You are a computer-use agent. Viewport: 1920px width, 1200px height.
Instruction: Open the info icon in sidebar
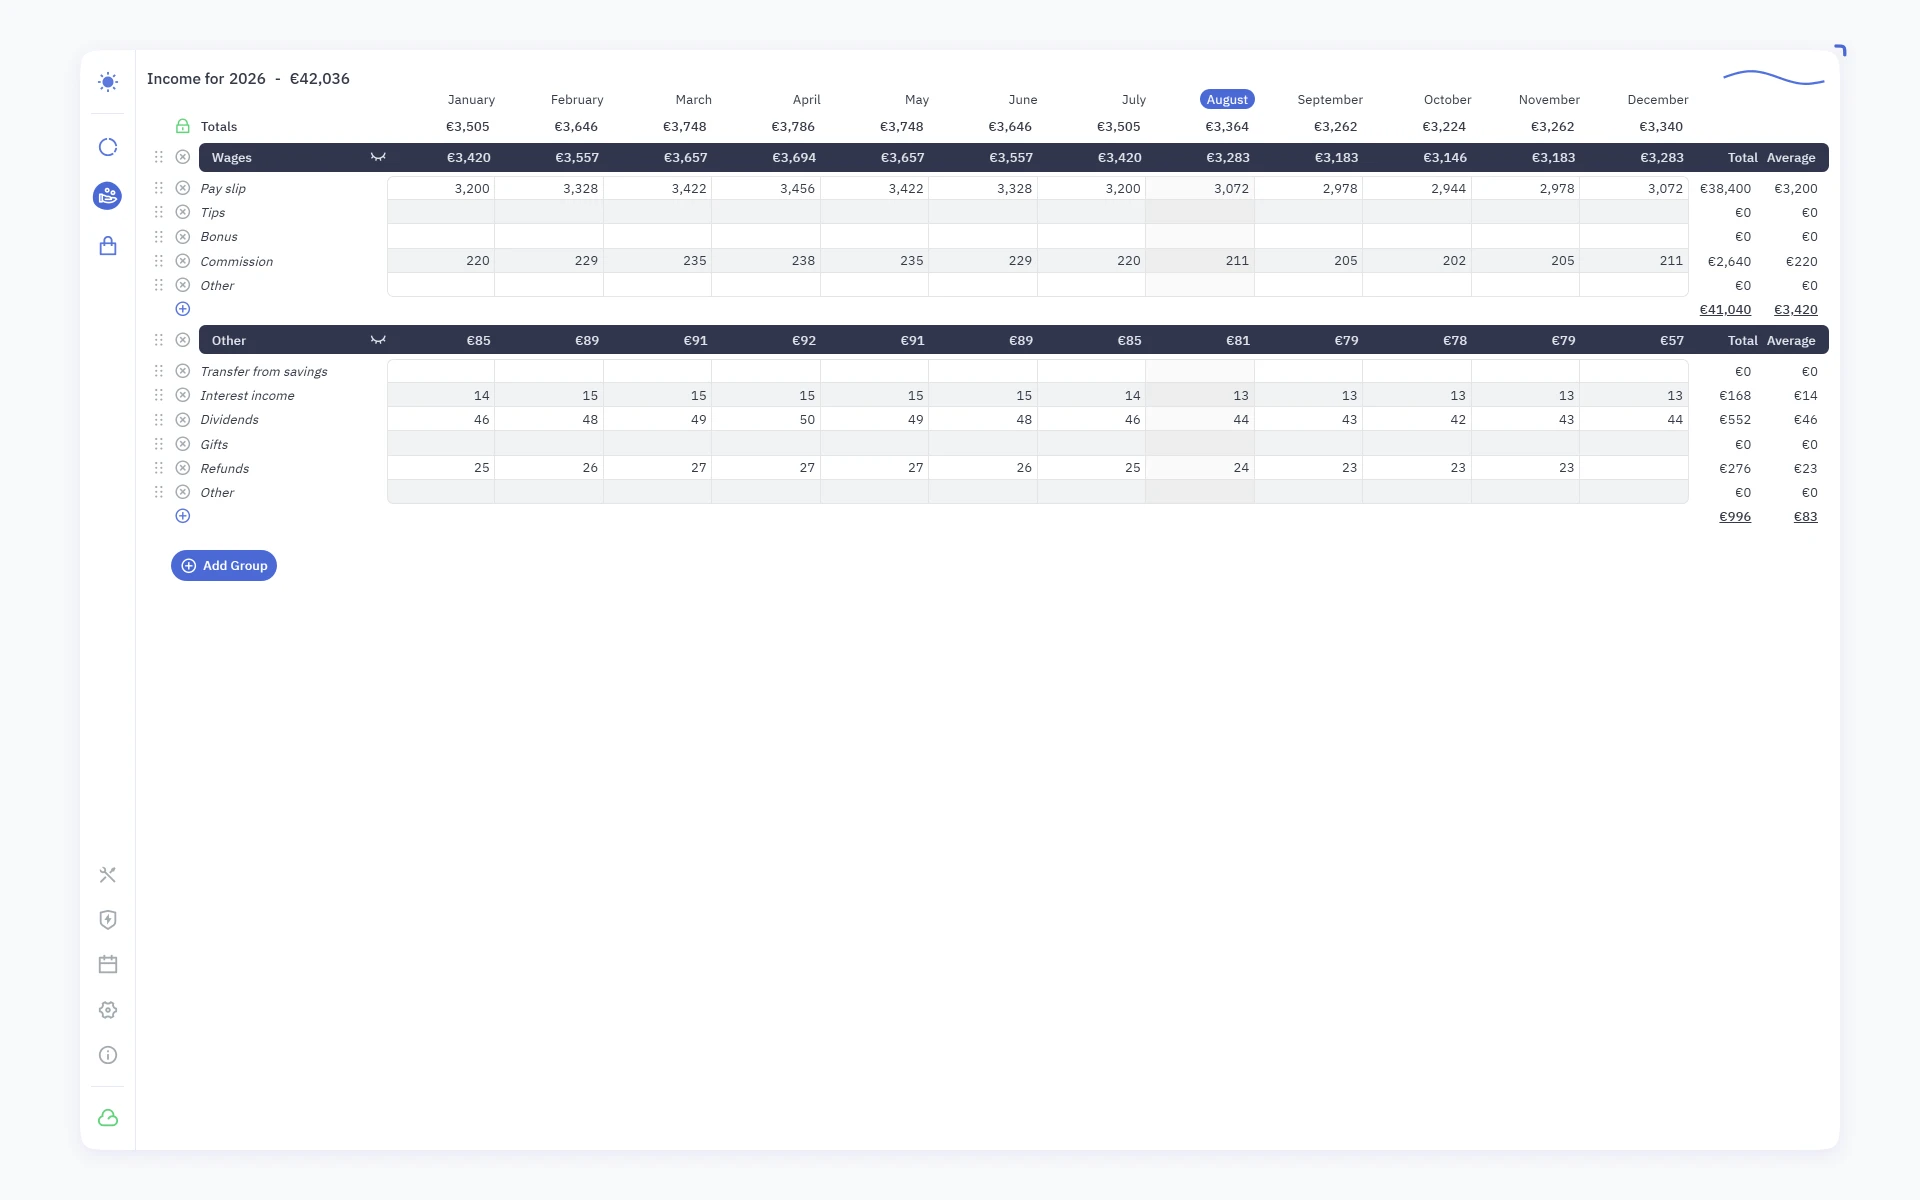(108, 1055)
